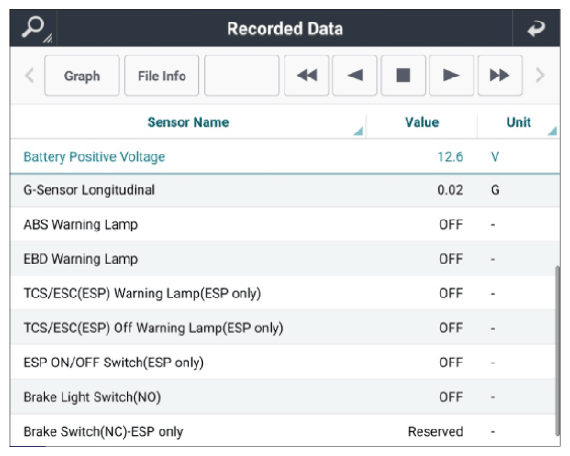570x456 pixels.
Task: Click the vertical scrollbar thumb
Action: click(558, 351)
